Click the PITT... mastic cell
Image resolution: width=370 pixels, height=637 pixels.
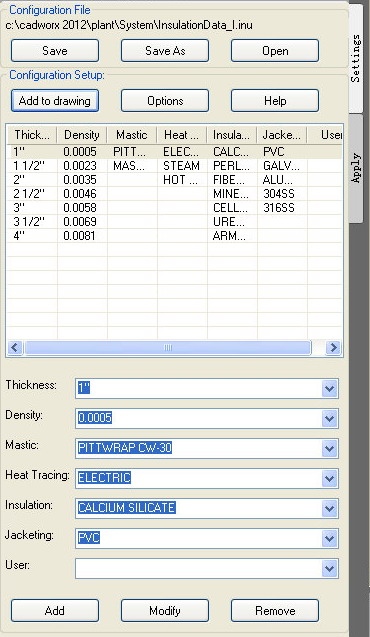tap(131, 152)
